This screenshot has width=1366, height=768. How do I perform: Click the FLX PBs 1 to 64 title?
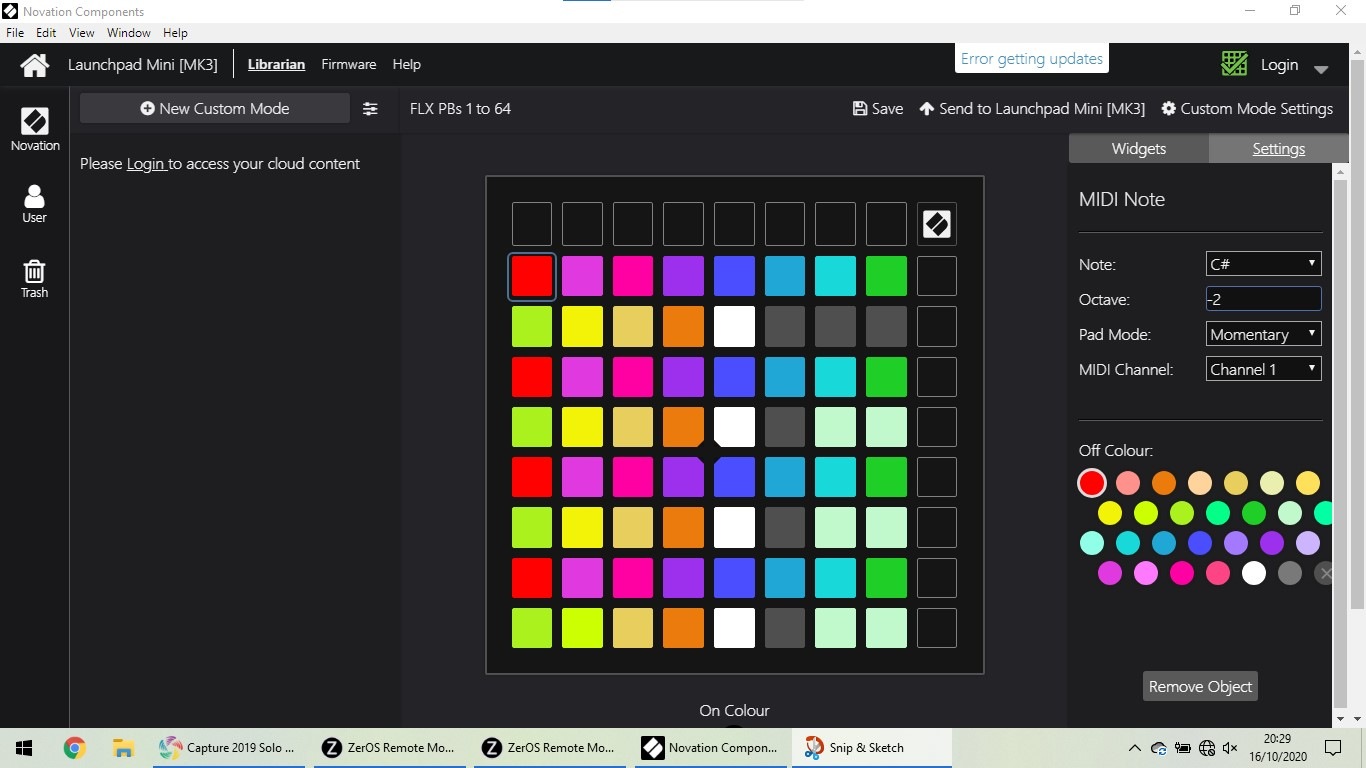click(460, 108)
